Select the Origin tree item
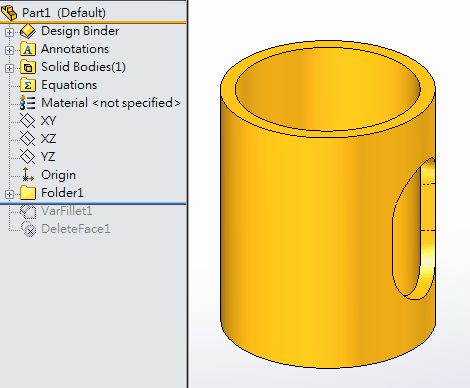Screen dimensions: 470x388 58,175
